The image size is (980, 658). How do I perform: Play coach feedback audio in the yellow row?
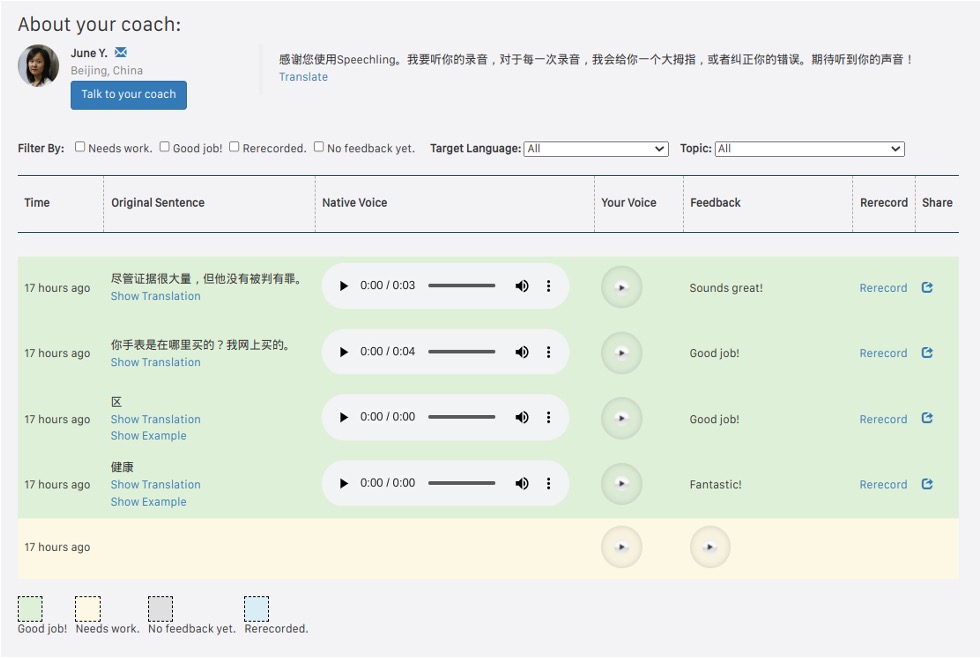tap(710, 547)
